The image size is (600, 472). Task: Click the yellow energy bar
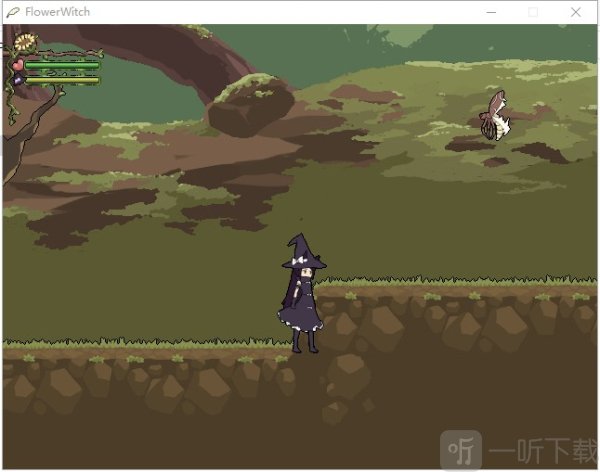click(61, 80)
